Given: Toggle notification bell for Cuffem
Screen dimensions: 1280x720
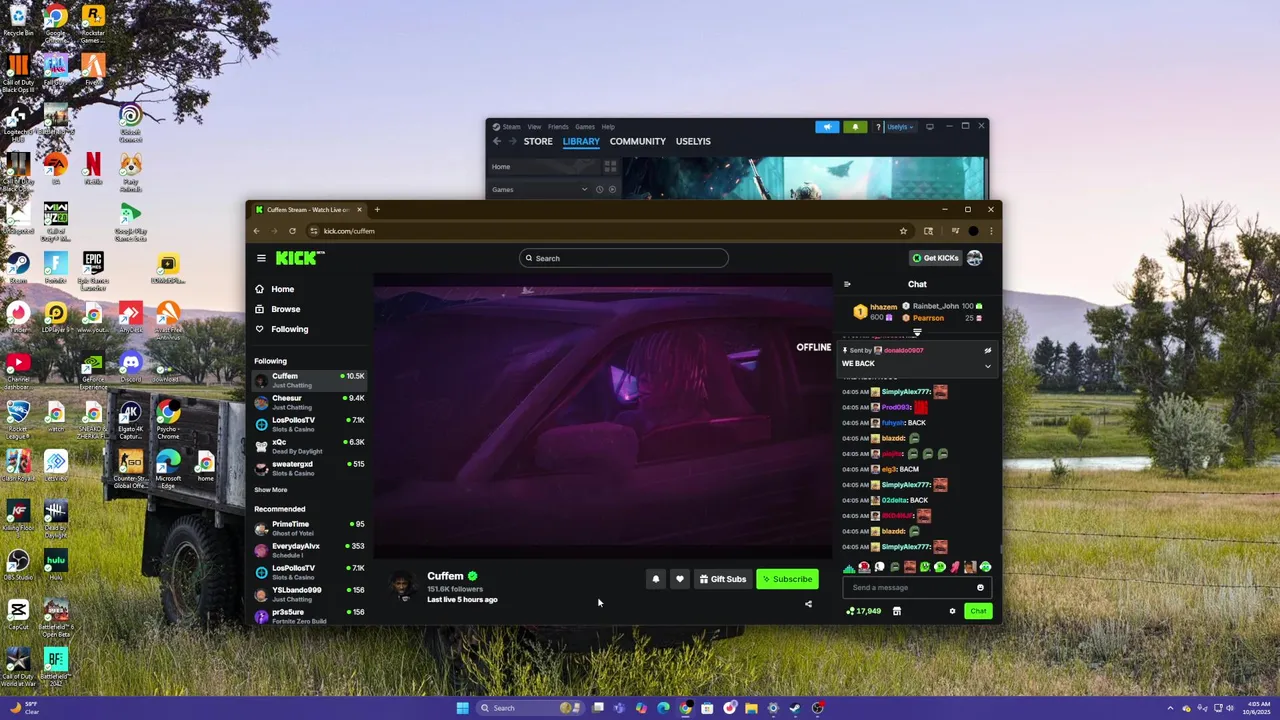Looking at the screenshot, I should click(x=656, y=579).
